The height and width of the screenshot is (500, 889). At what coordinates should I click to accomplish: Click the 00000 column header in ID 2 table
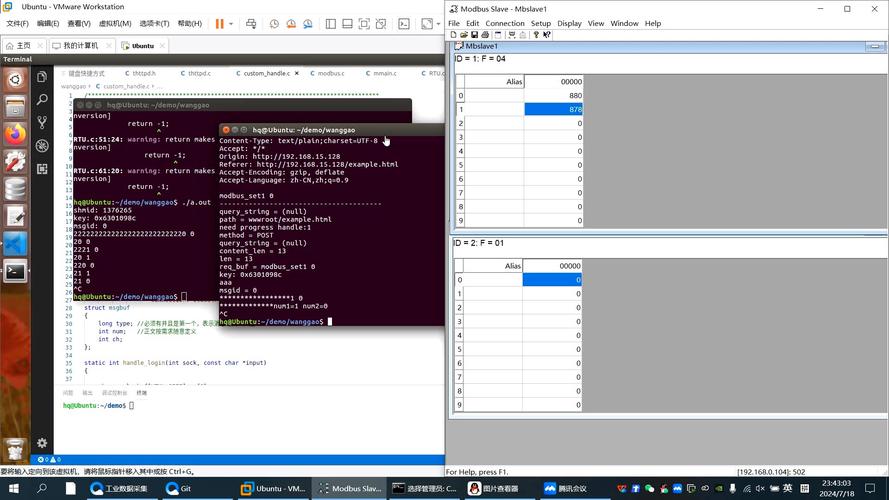click(552, 265)
